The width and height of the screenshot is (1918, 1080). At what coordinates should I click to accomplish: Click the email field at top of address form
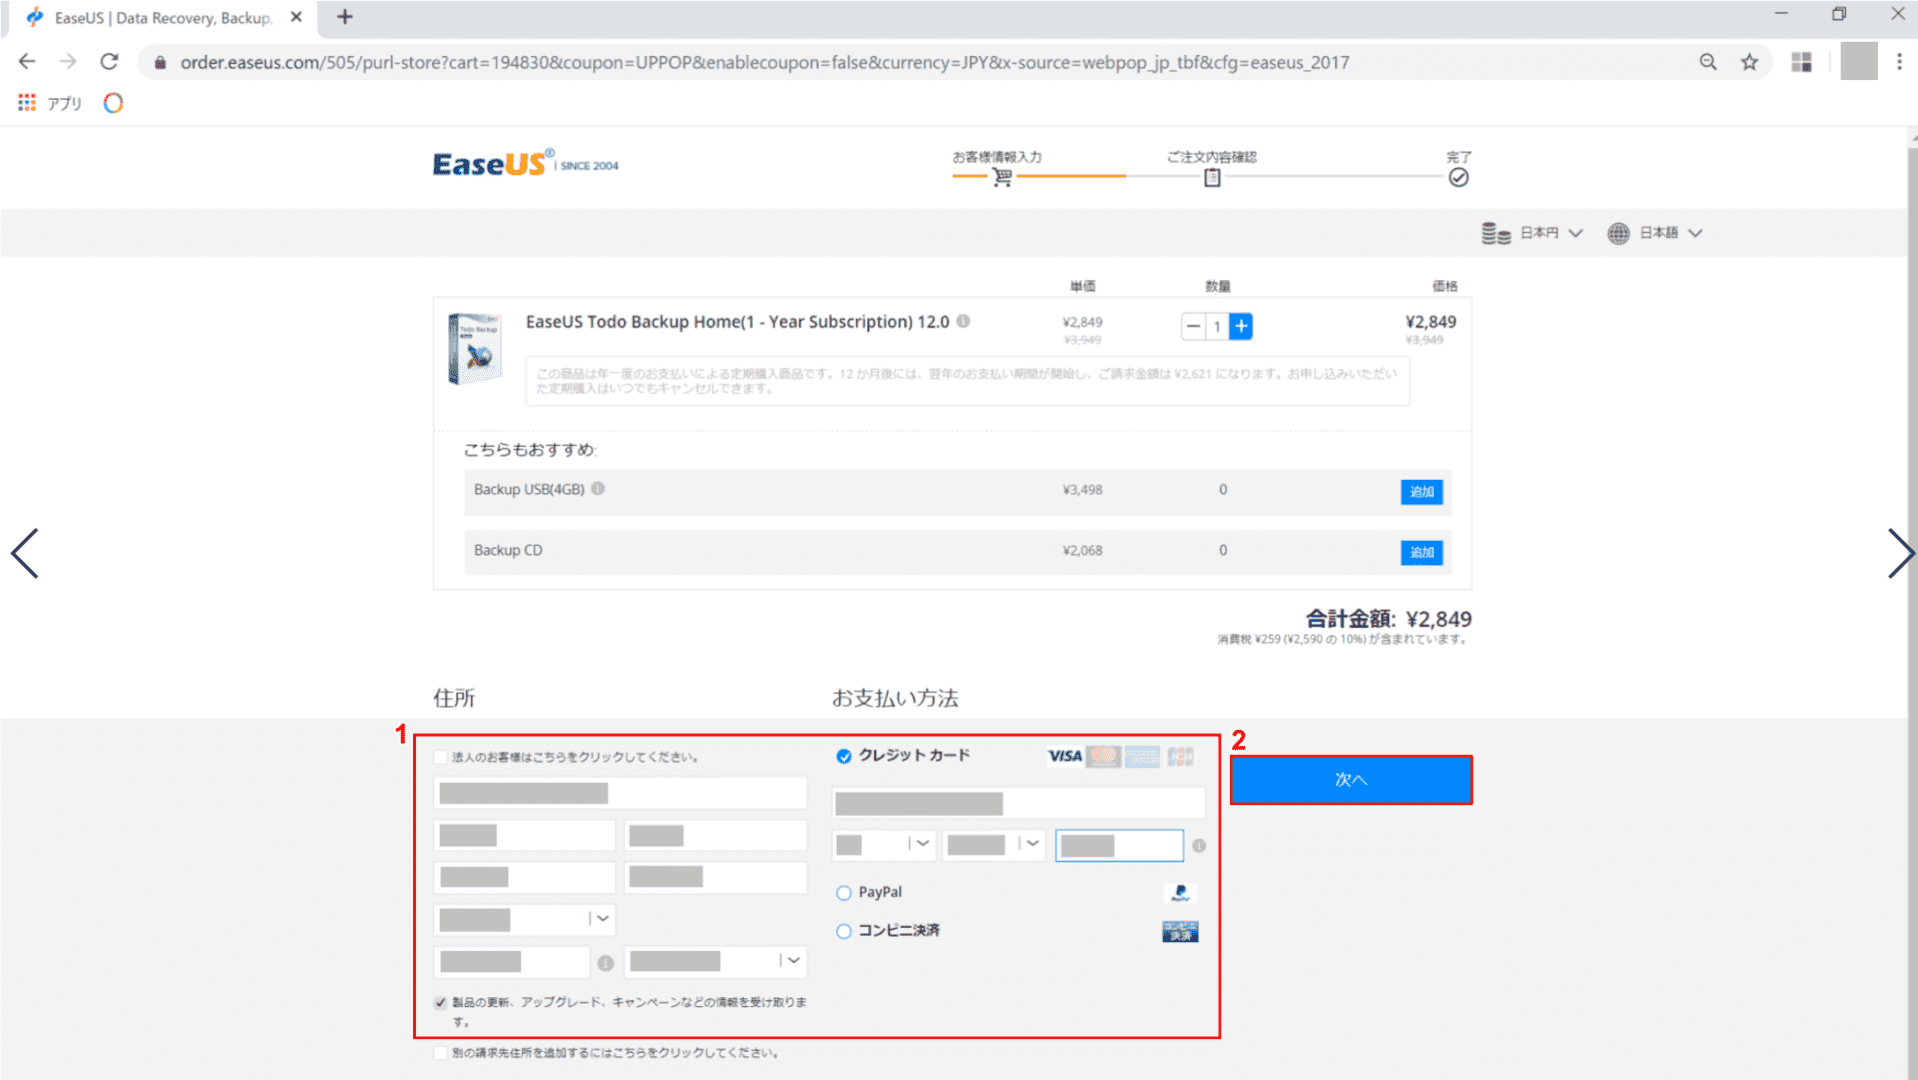point(620,793)
